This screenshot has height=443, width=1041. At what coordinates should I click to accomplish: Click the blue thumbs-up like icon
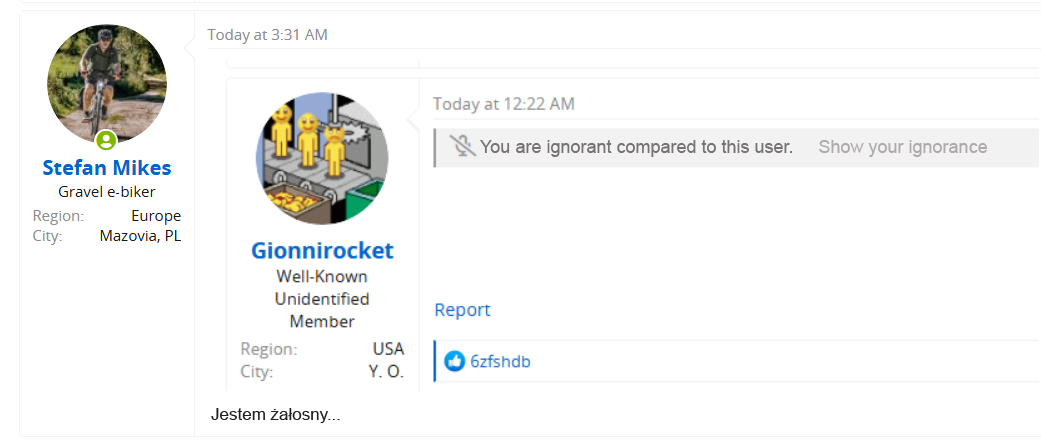(455, 361)
